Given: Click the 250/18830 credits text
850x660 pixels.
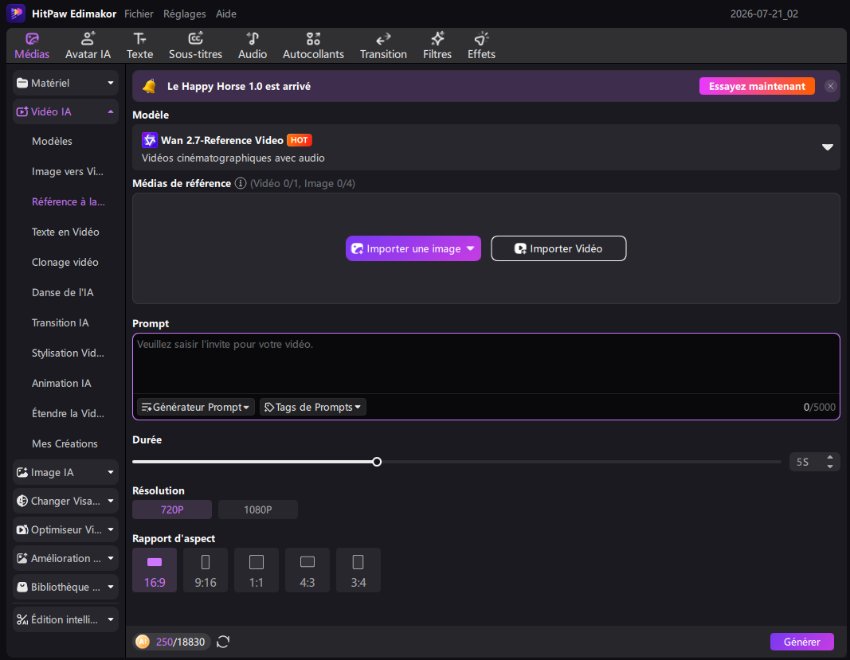Looking at the screenshot, I should click(180, 643).
